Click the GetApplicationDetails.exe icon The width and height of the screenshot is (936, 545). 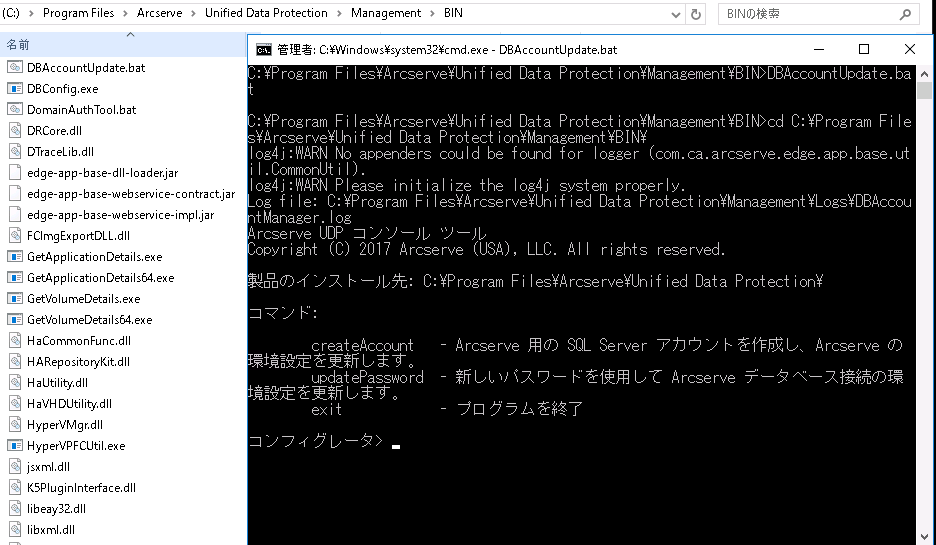(15, 257)
